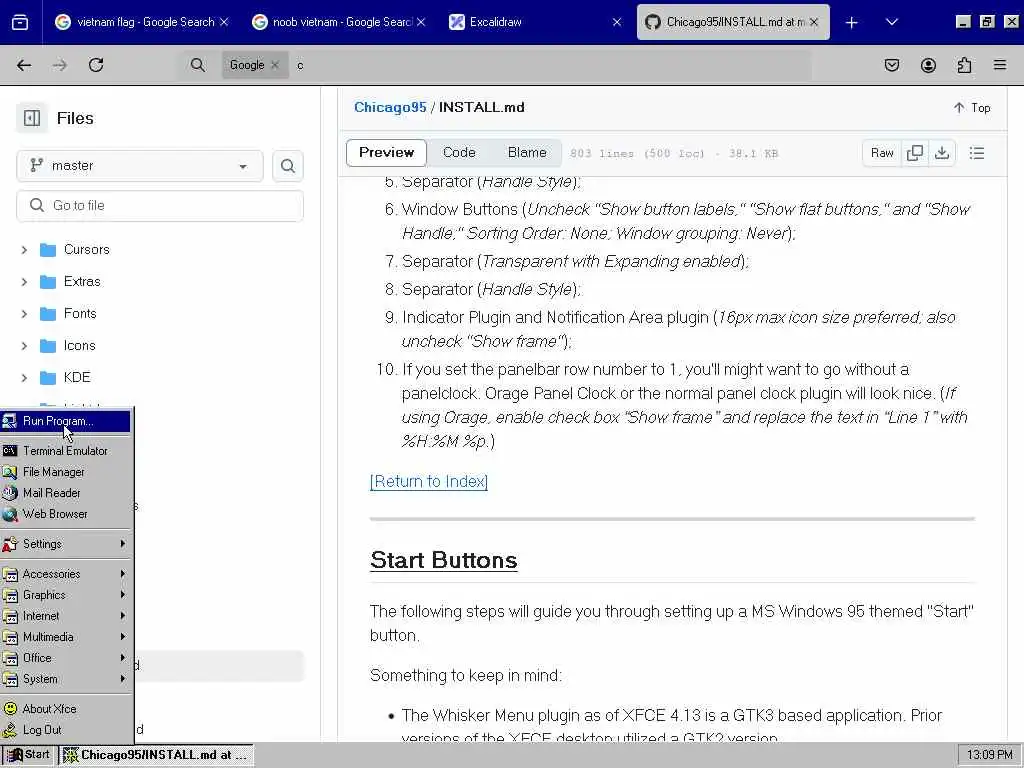Image resolution: width=1024 pixels, height=768 pixels.
Task: Choose Log Out in Start menu
Action: pos(66,730)
